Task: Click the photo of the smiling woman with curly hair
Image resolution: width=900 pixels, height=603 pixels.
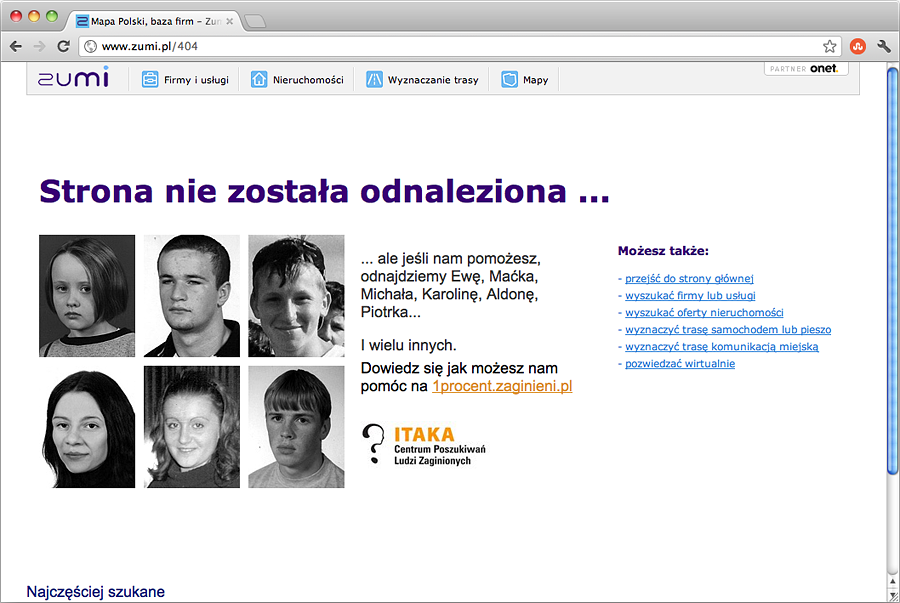Action: (192, 427)
